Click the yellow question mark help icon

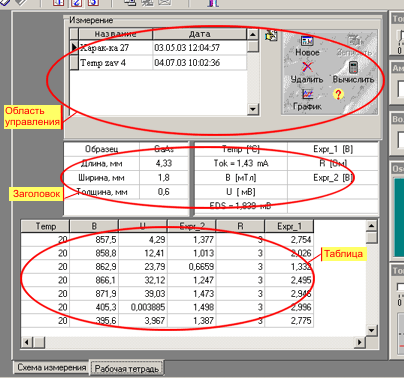point(338,94)
